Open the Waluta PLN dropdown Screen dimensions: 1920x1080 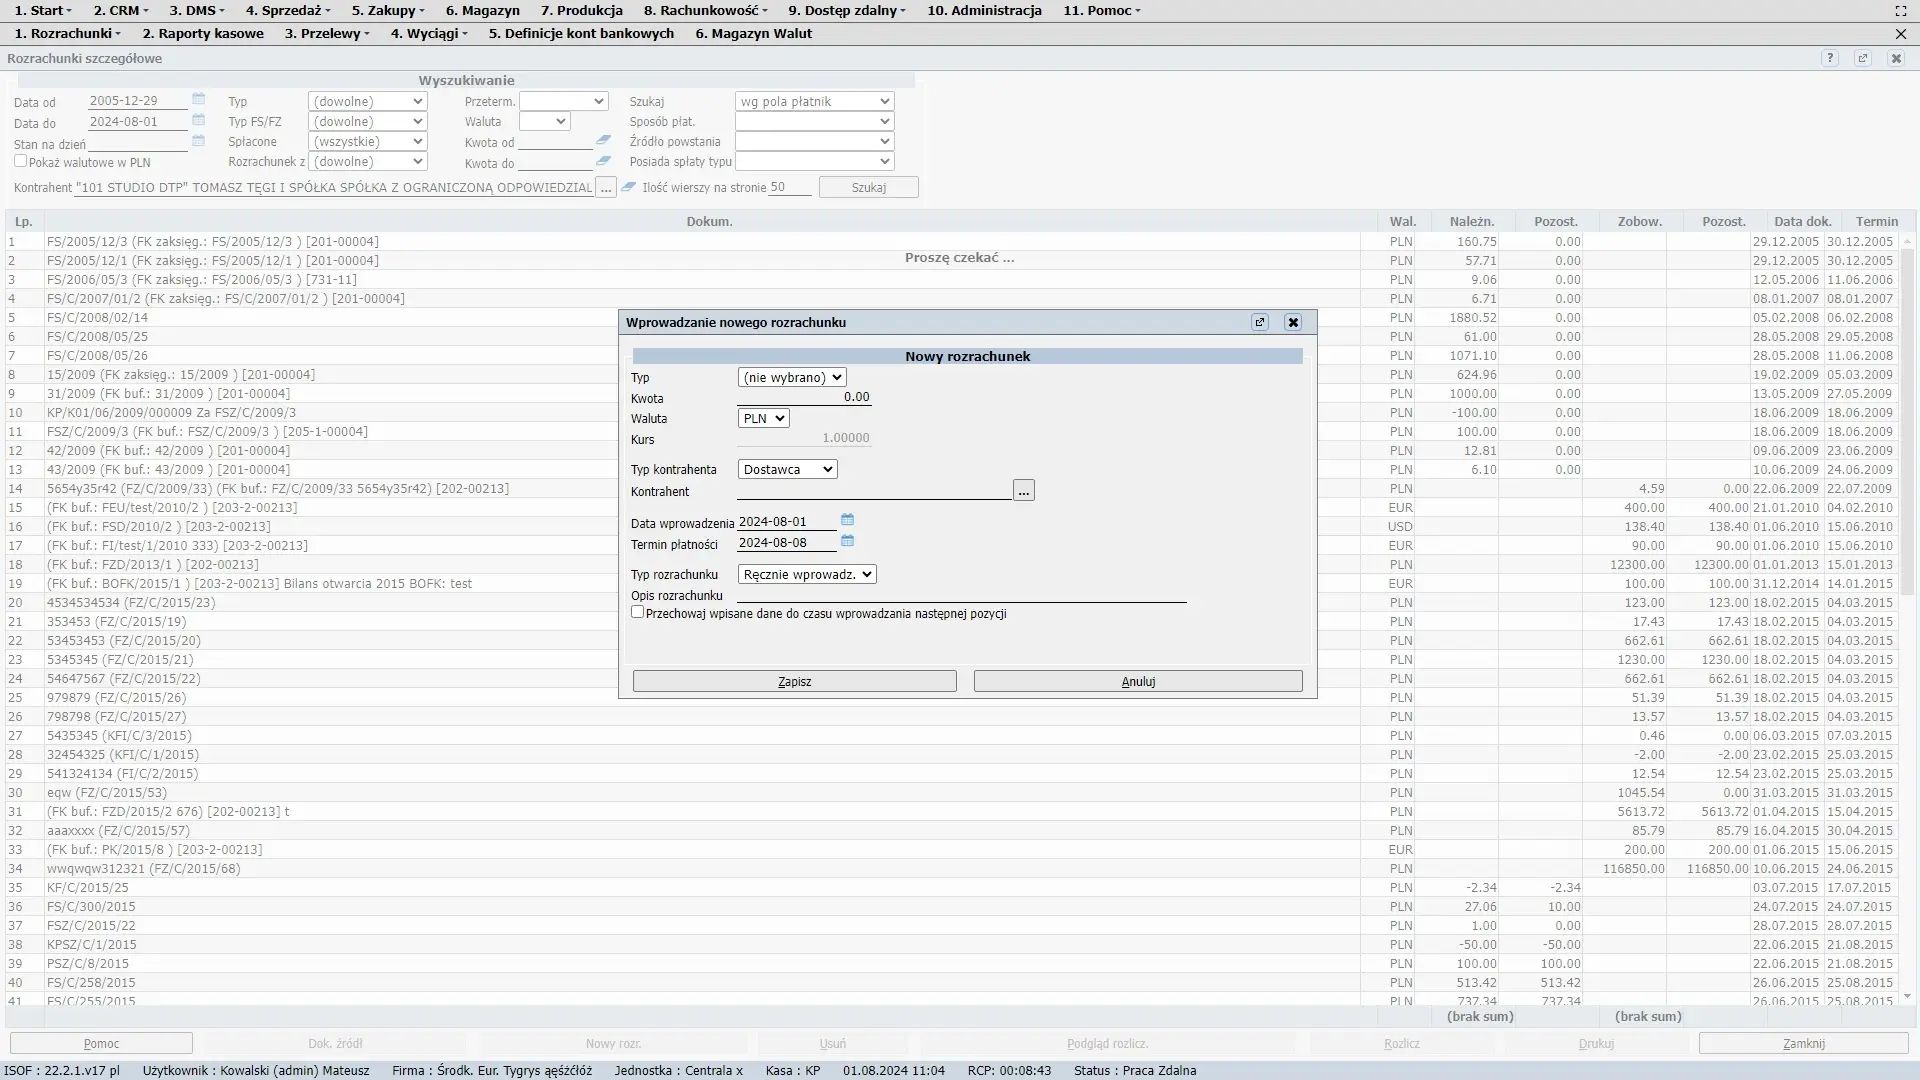tap(763, 418)
